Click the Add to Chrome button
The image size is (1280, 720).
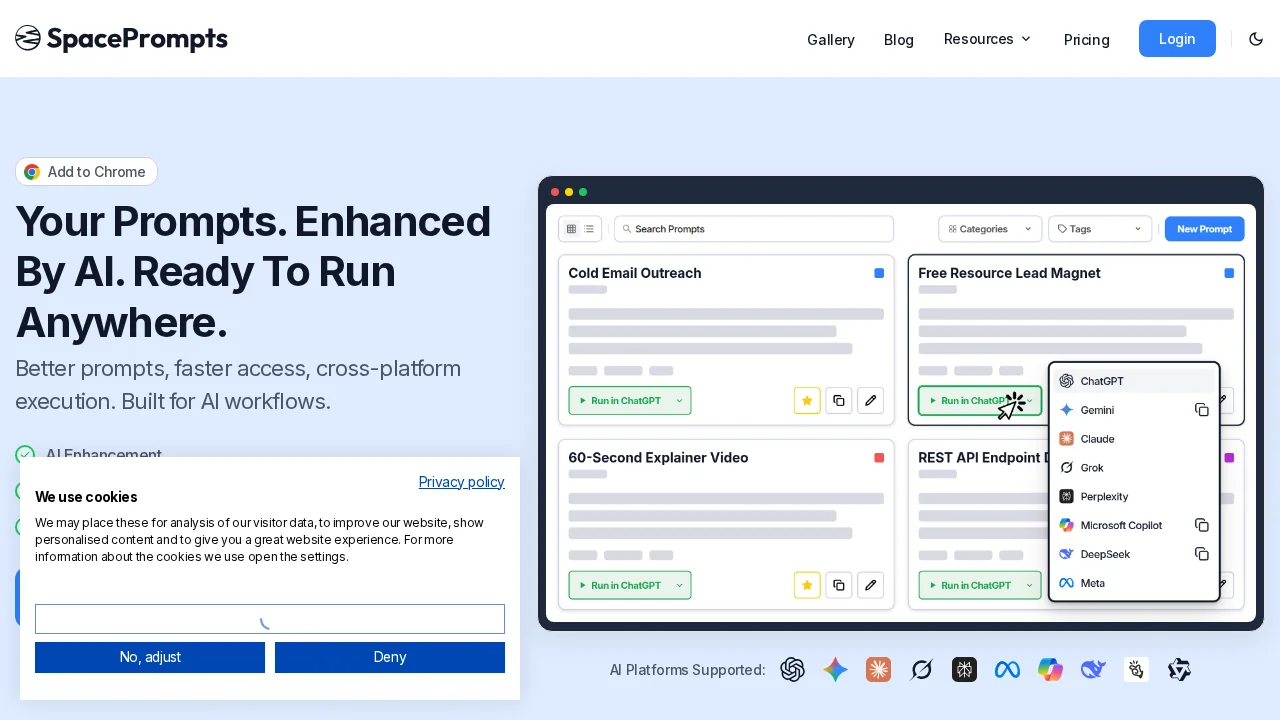(x=86, y=172)
